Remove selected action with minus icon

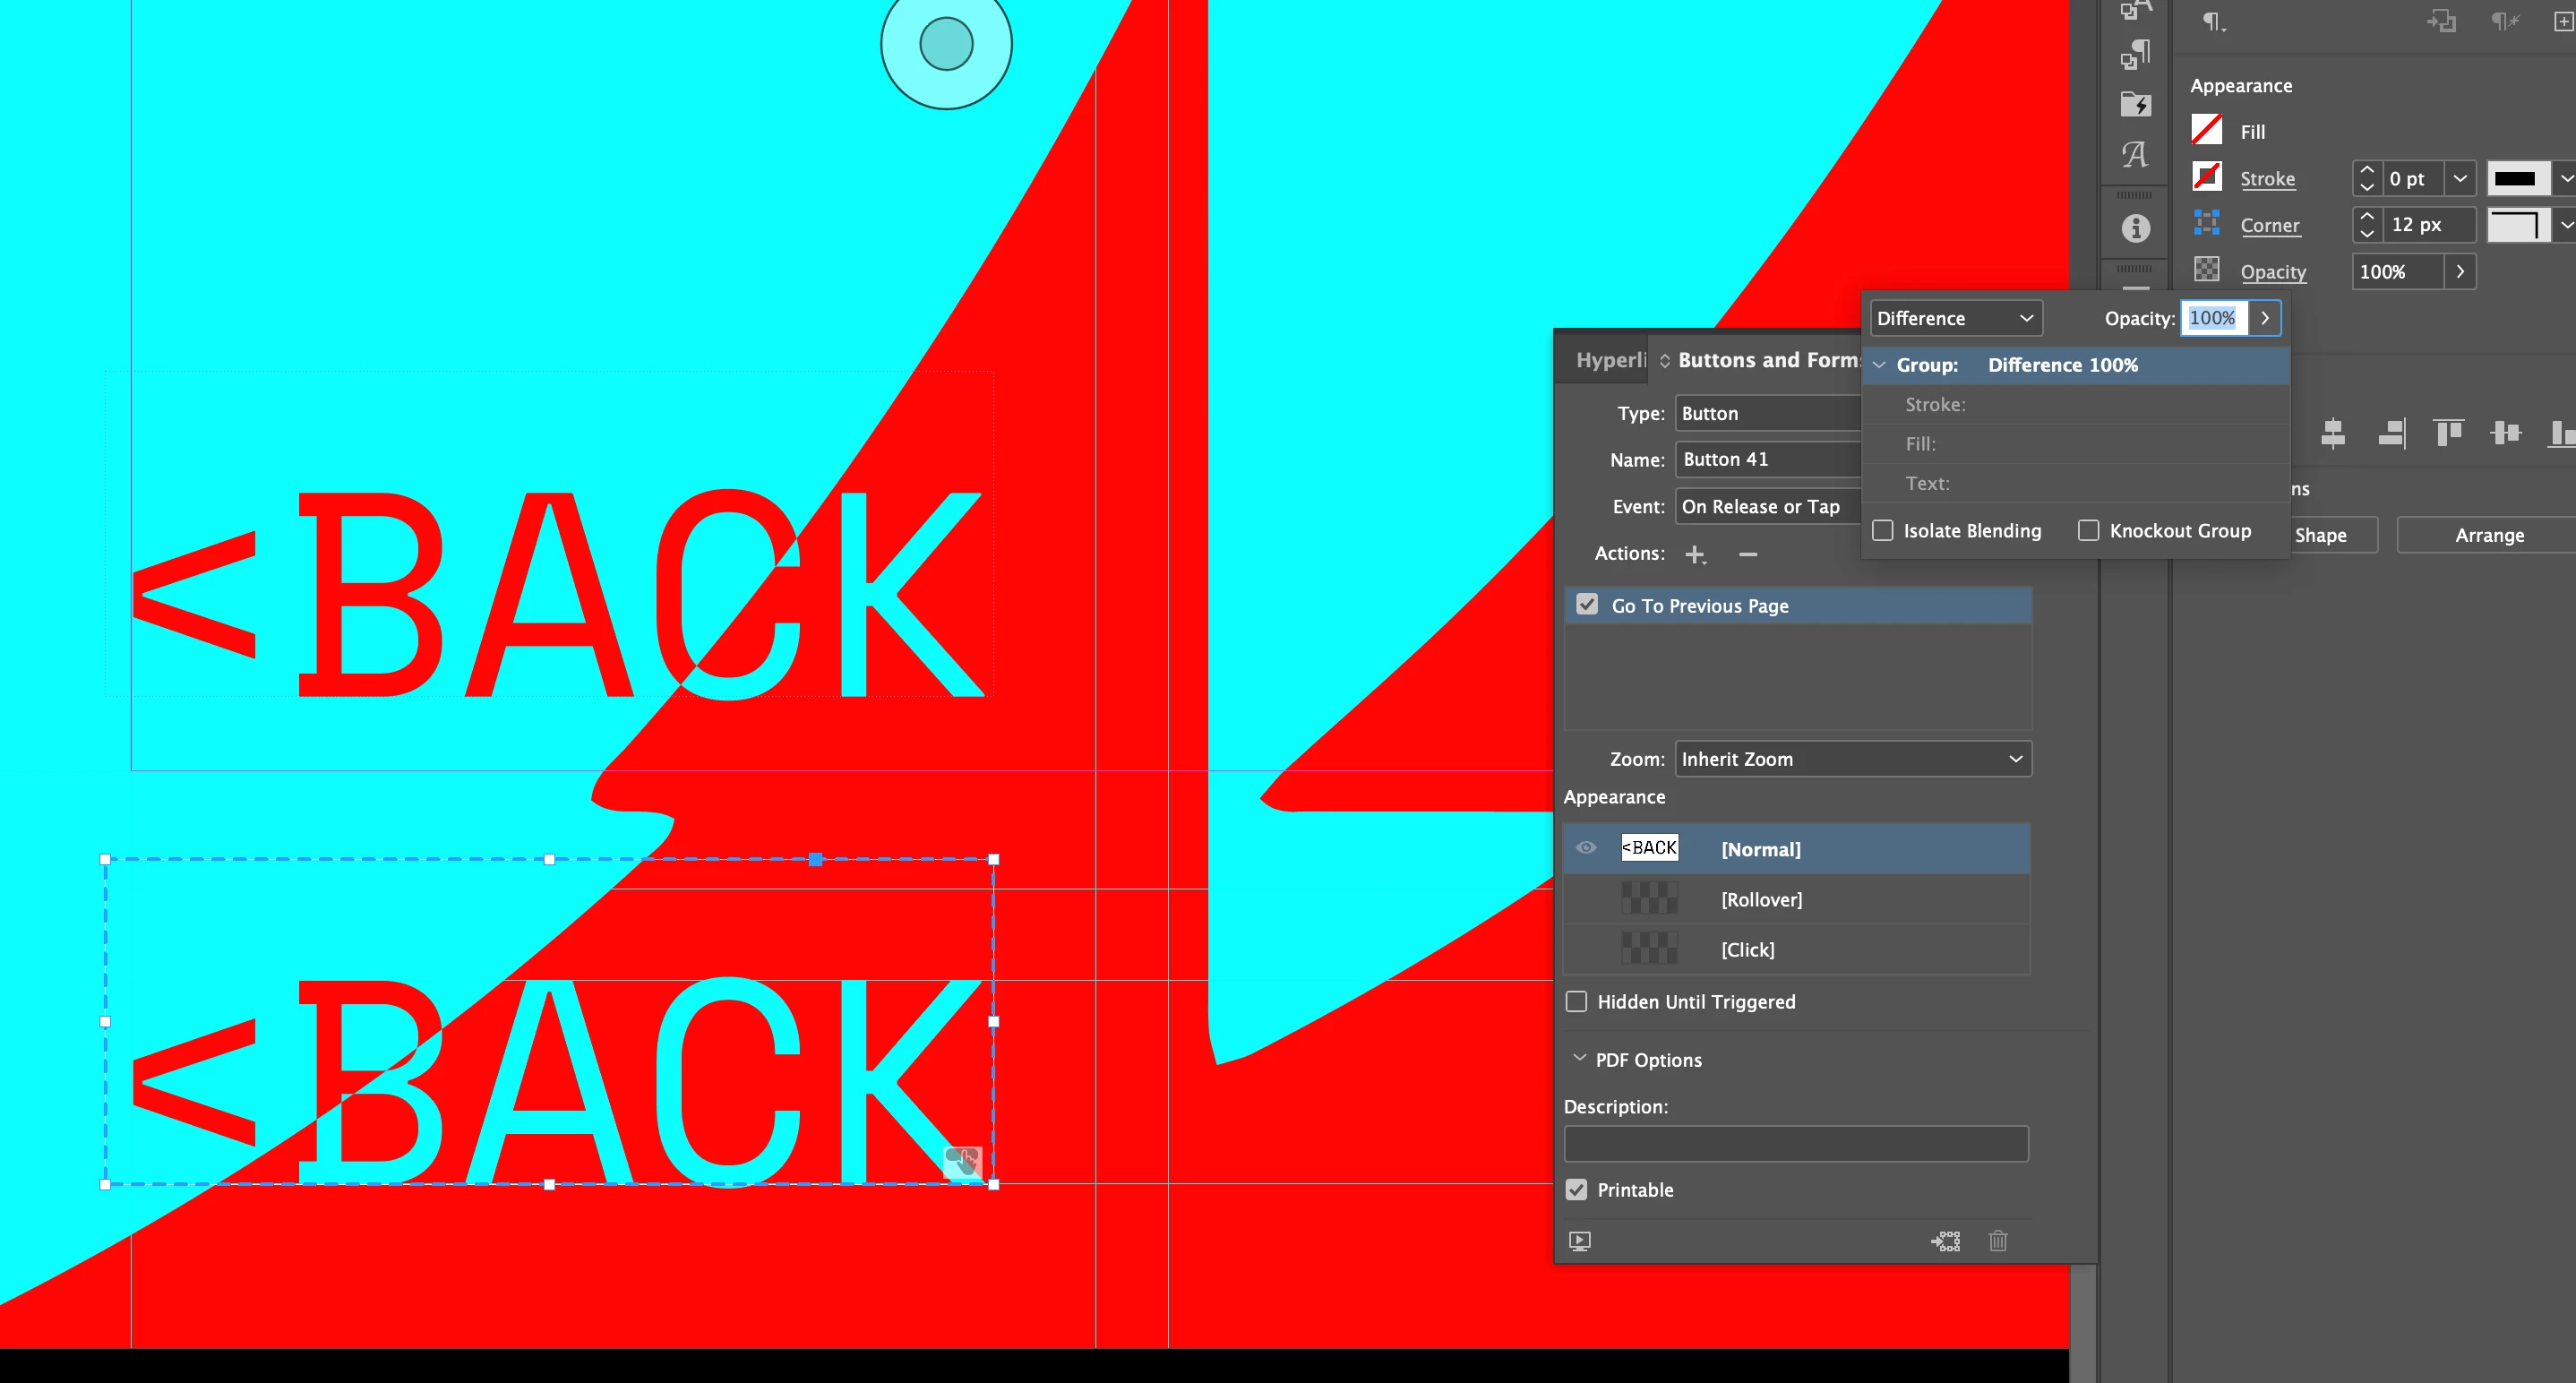pos(1748,554)
